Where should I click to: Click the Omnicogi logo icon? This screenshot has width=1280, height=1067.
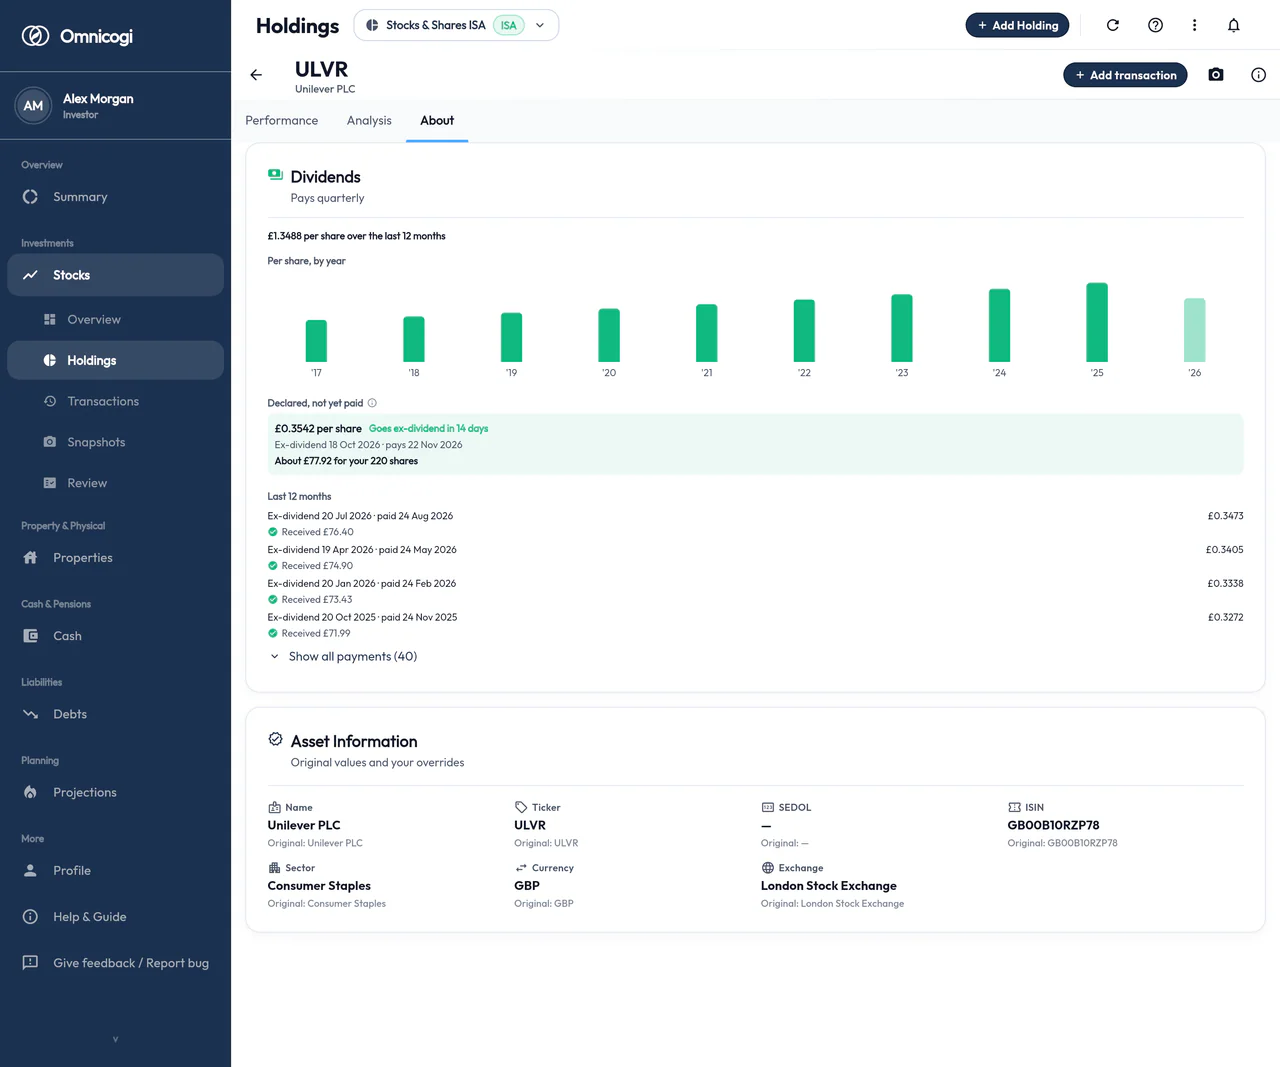coord(36,36)
